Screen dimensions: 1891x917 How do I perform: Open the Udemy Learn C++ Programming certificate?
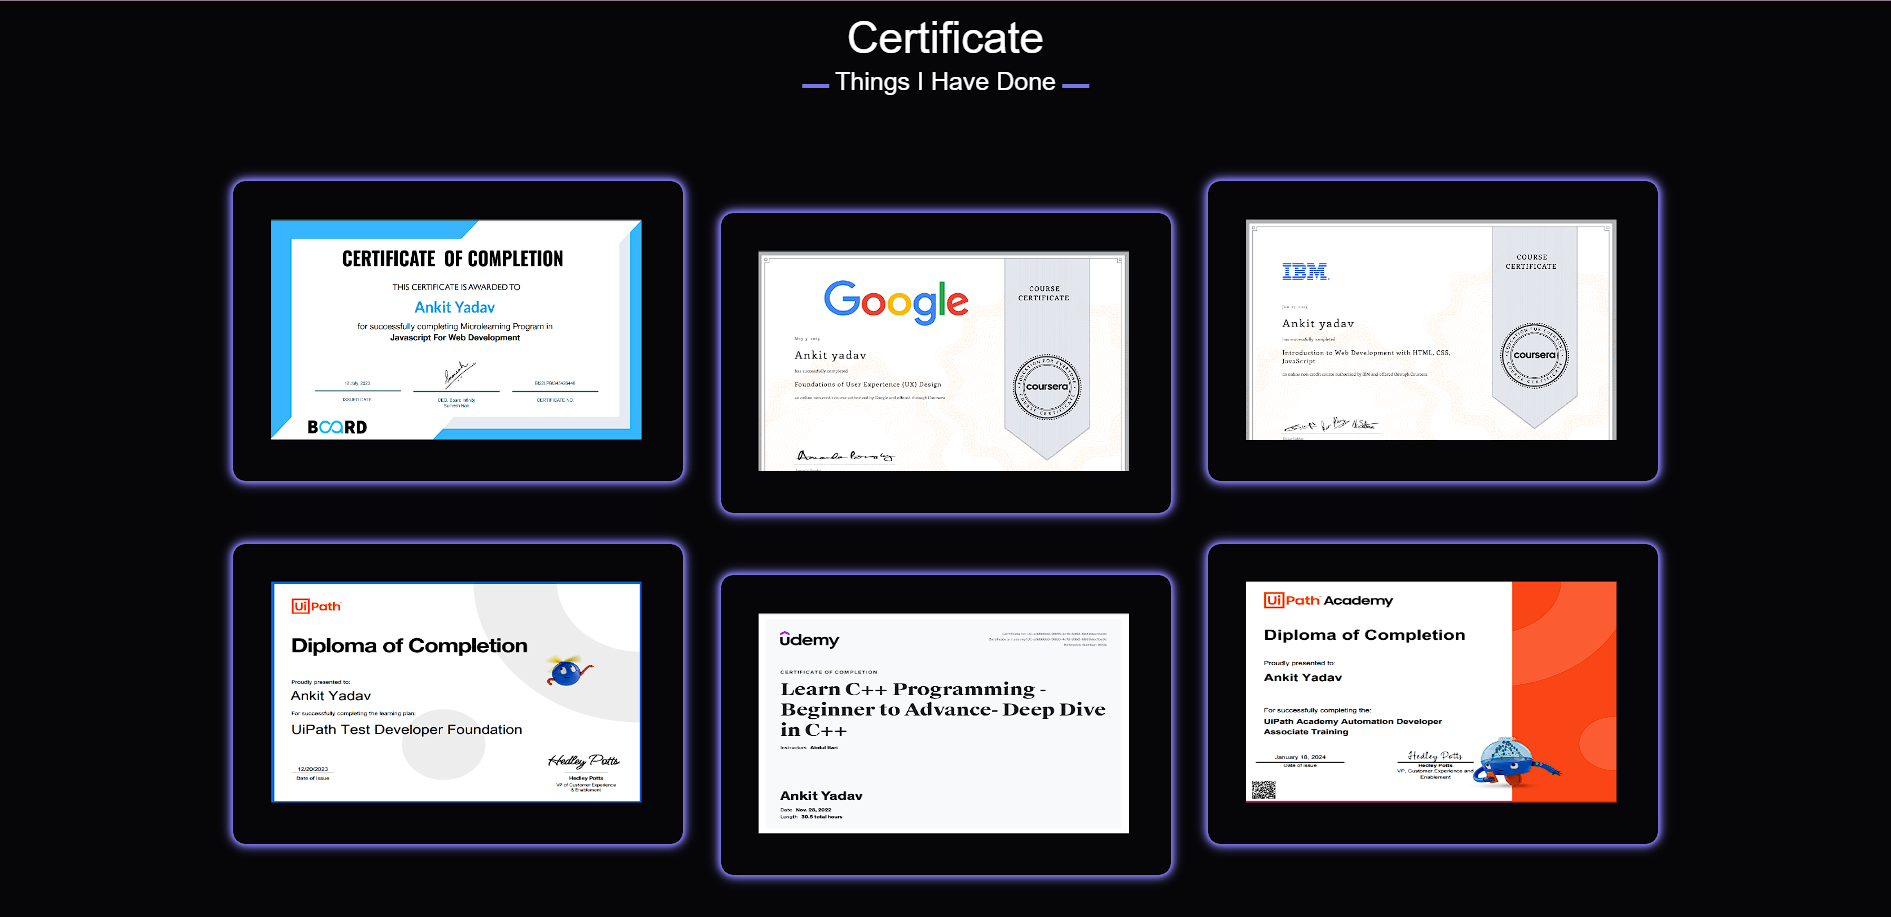[944, 723]
